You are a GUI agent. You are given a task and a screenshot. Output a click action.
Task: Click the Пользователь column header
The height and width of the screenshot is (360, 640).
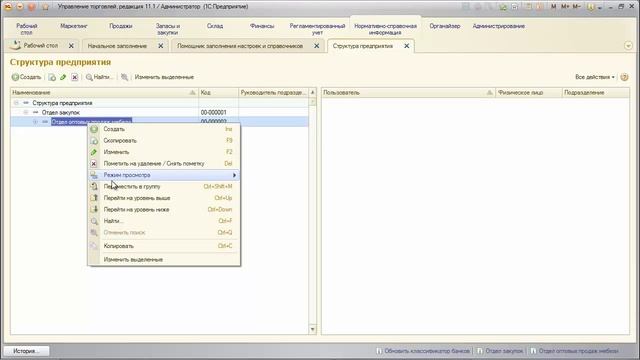click(408, 93)
